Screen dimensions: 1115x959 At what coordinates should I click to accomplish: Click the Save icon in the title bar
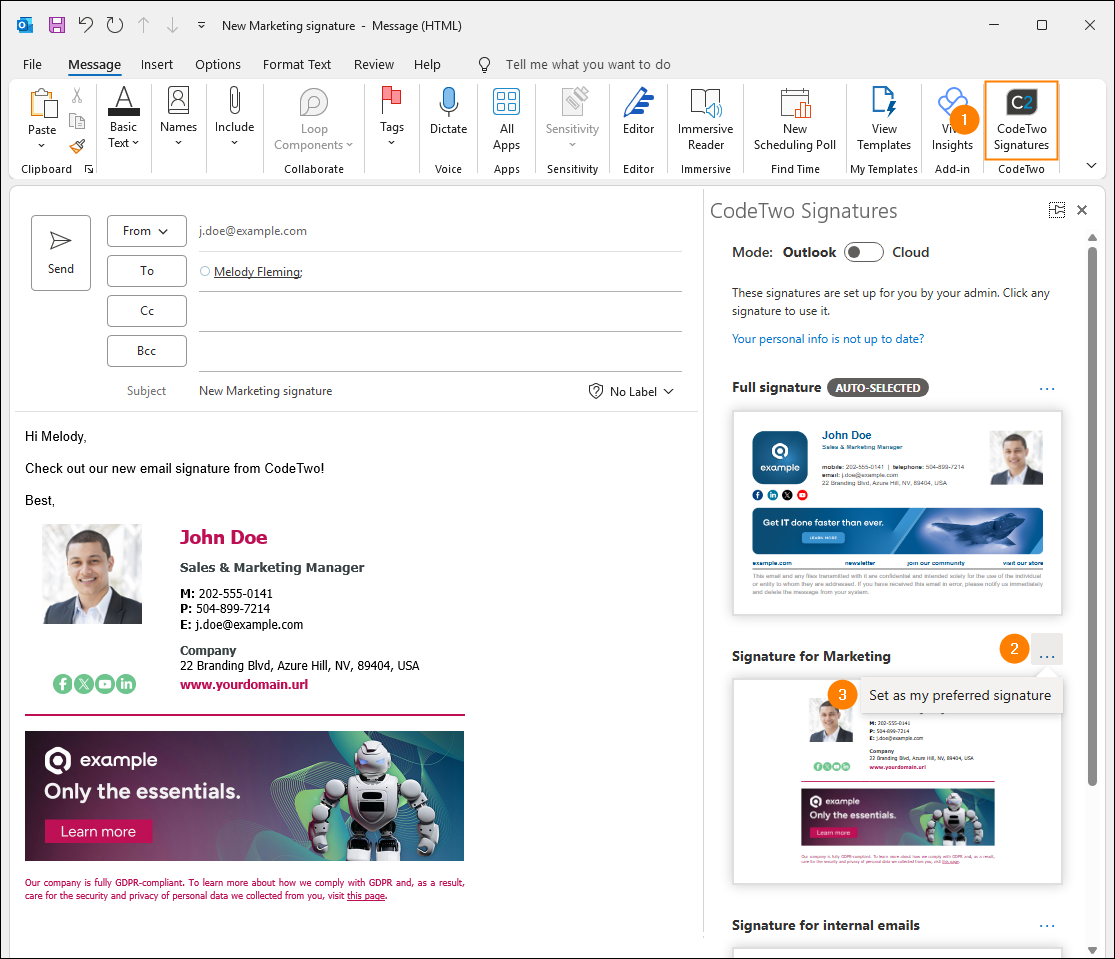tap(57, 25)
